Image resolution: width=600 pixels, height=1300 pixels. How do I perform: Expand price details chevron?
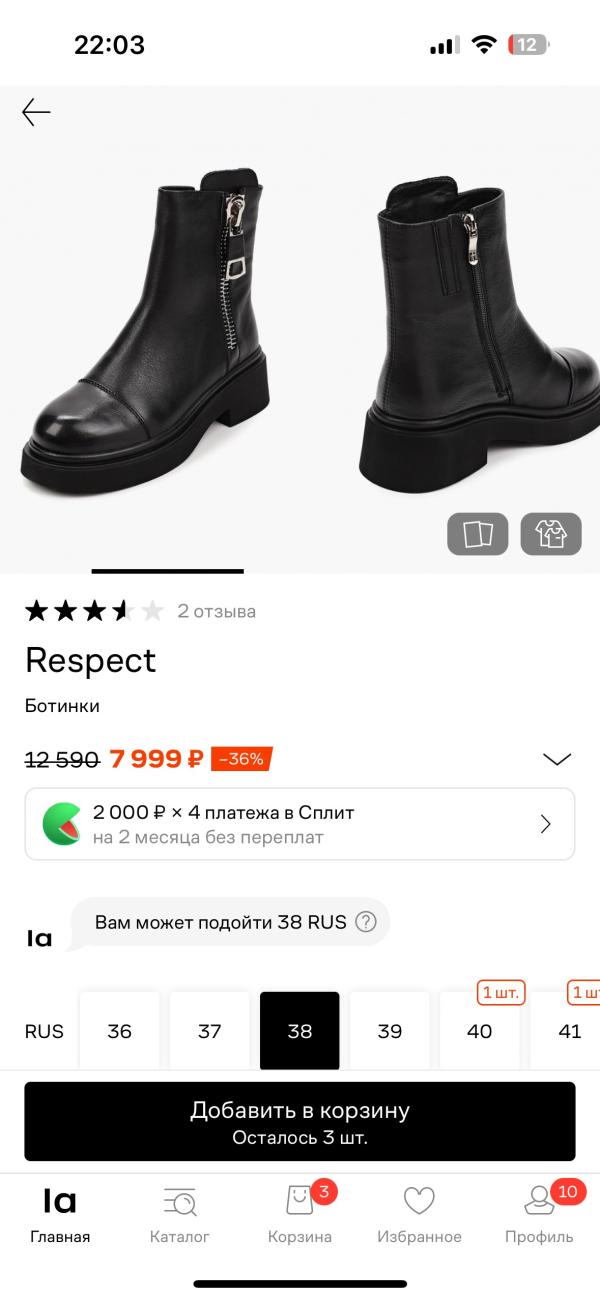[x=556, y=759]
